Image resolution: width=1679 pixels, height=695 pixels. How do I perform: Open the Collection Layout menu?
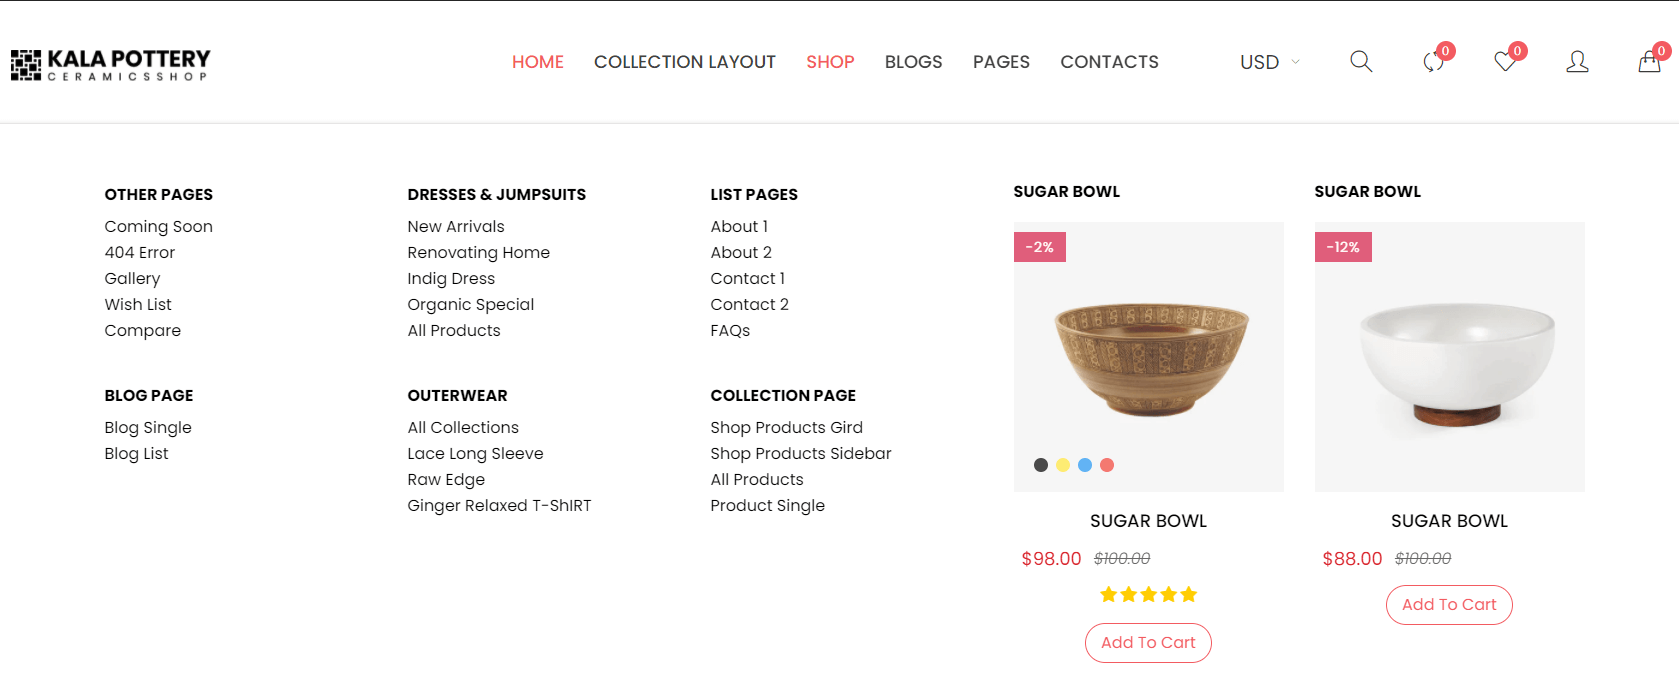pos(685,62)
